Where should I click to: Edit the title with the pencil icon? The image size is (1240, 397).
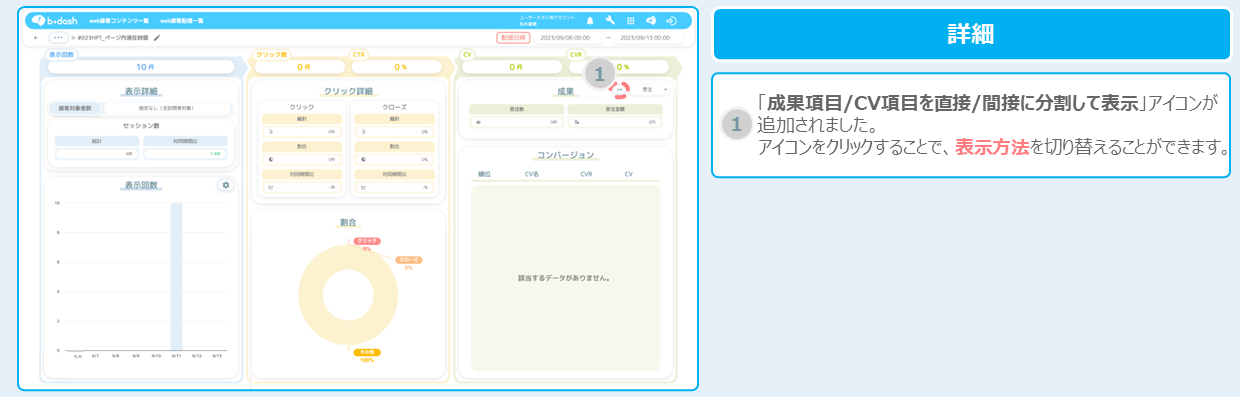coord(157,37)
